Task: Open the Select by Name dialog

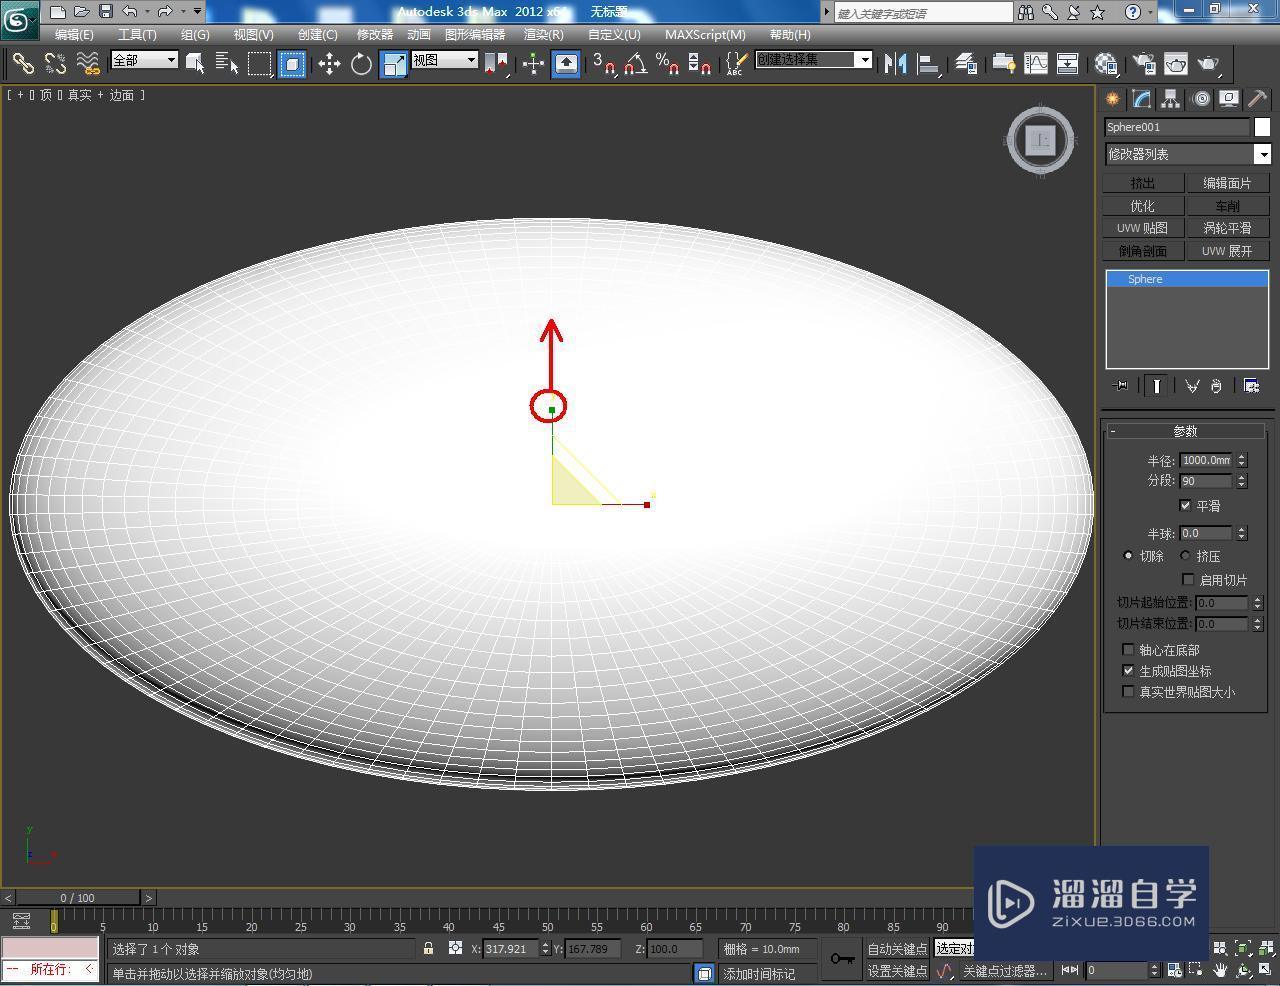Action: click(228, 63)
